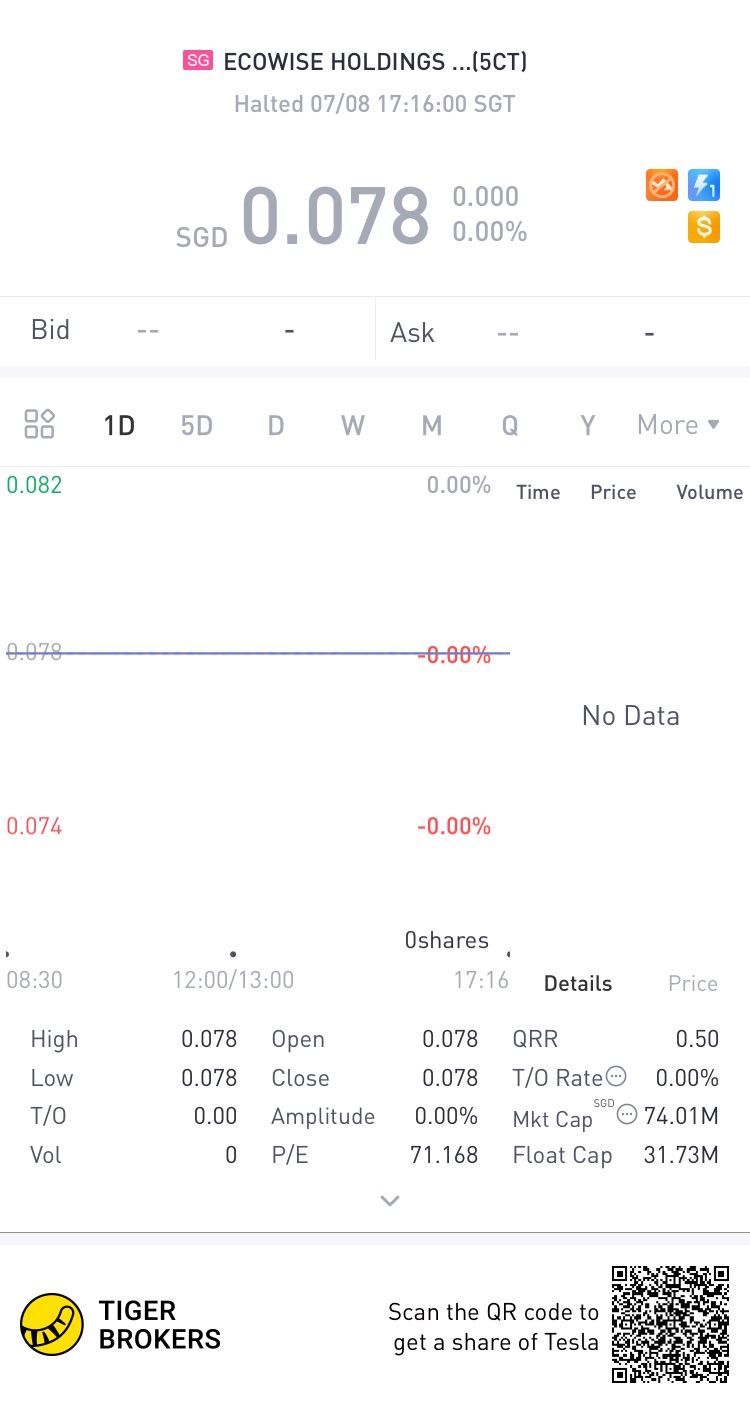Image resolution: width=750 pixels, height=1405 pixels.
Task: Select the W weekly chart tab
Action: [x=353, y=426]
